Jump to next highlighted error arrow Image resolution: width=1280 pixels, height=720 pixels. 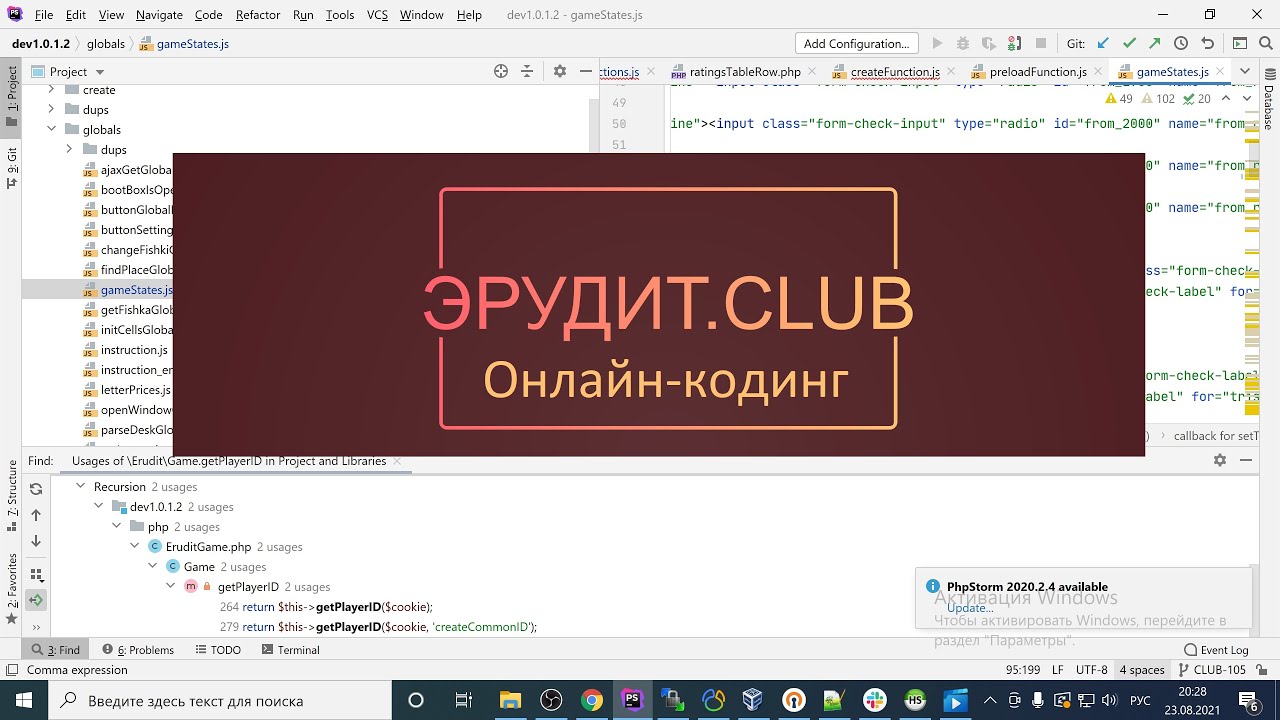click(x=1246, y=99)
